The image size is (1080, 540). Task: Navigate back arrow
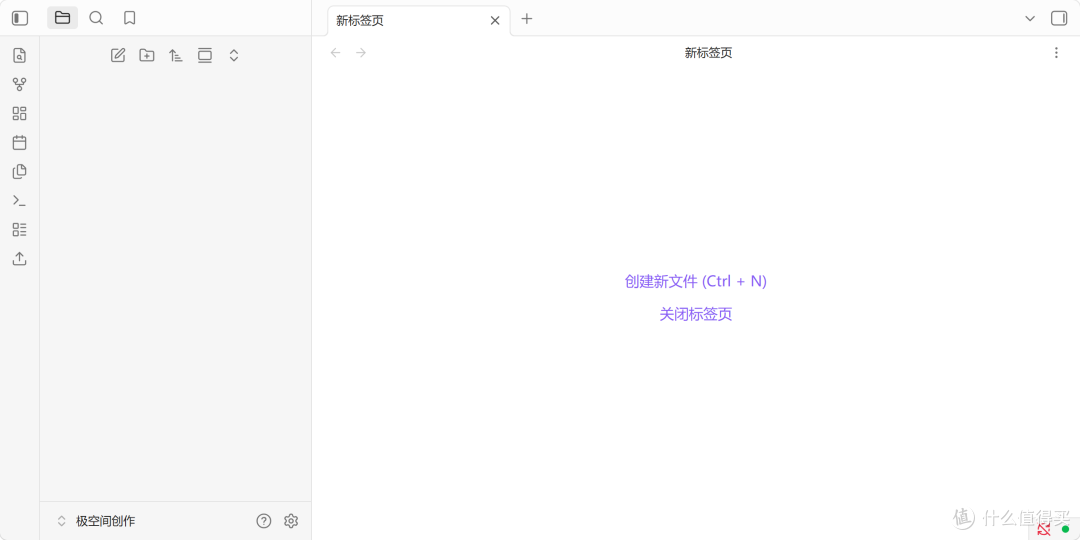[x=335, y=52]
